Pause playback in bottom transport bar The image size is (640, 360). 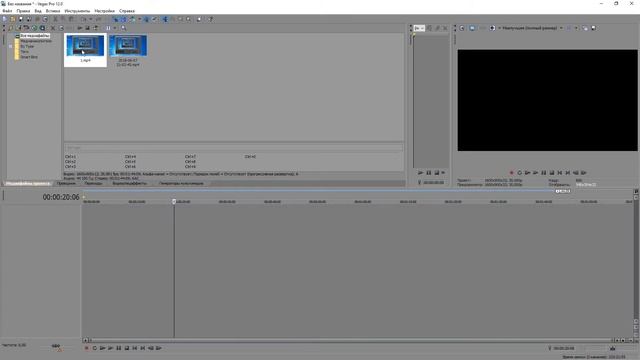pos(119,348)
